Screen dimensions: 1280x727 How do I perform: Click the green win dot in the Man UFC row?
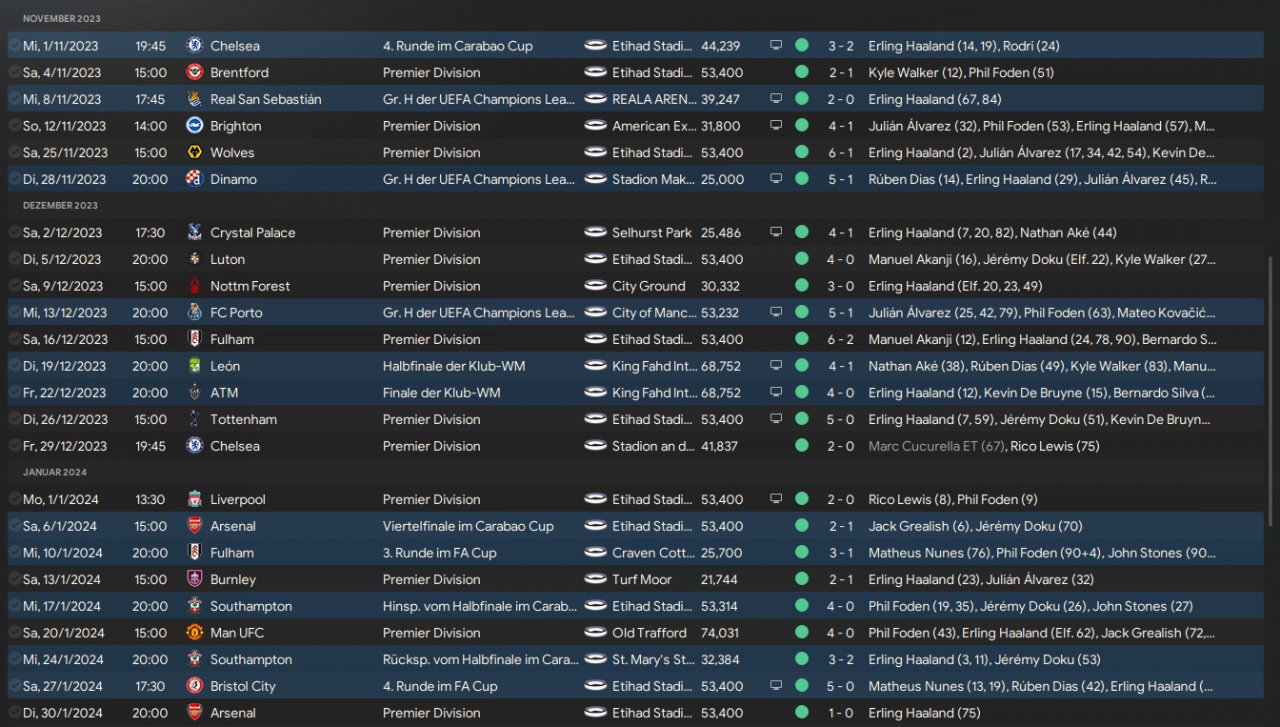click(x=802, y=633)
